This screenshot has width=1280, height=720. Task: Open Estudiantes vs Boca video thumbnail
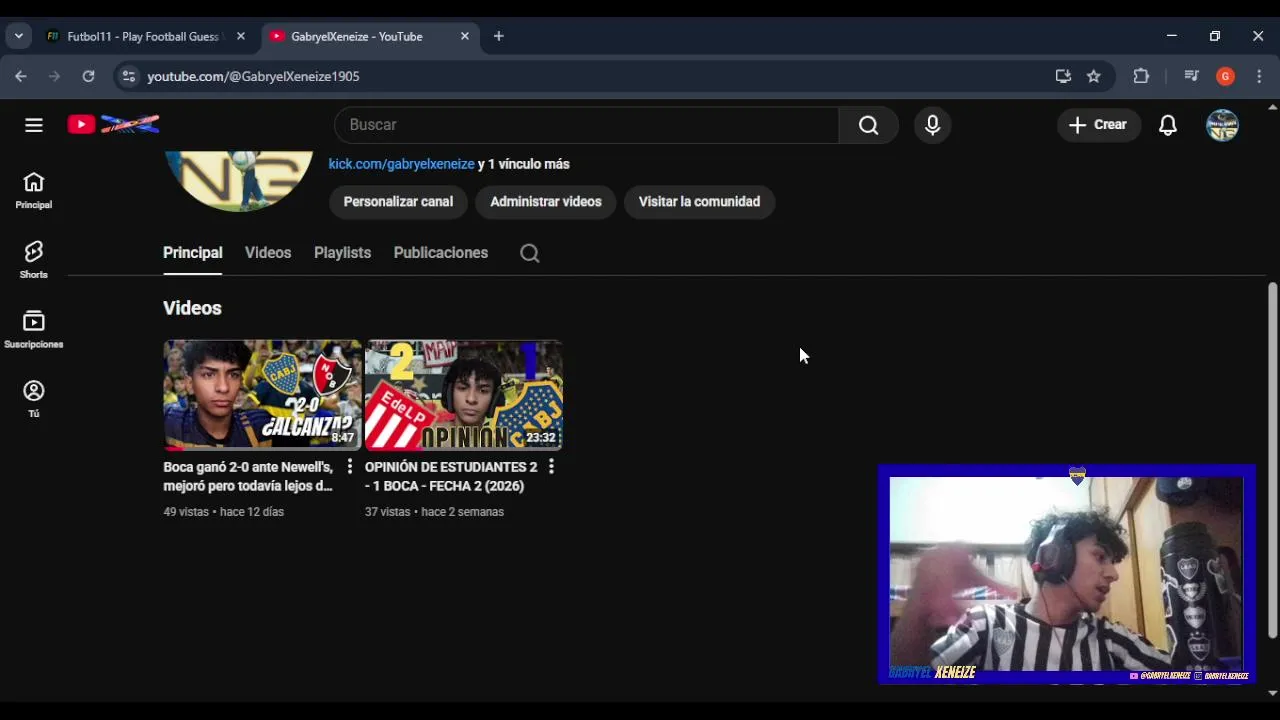464,395
